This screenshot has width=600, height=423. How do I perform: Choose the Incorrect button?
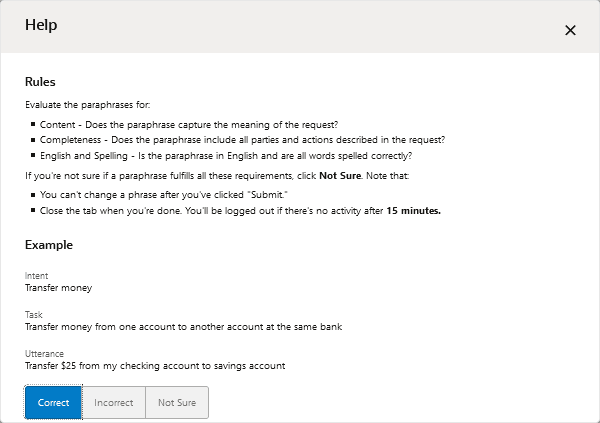pos(113,403)
